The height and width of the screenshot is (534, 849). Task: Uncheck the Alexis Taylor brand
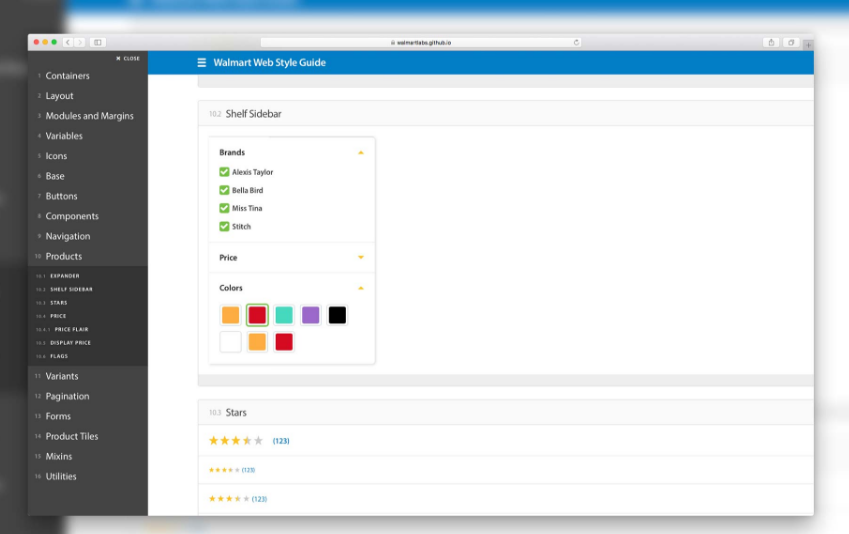224,172
